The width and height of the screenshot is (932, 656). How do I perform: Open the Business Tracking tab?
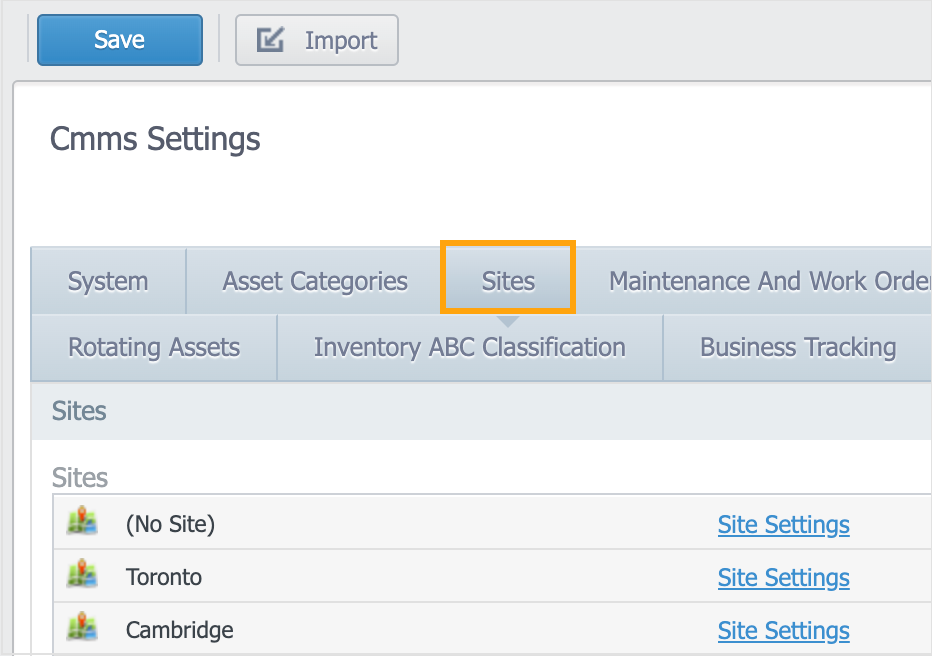coord(797,348)
